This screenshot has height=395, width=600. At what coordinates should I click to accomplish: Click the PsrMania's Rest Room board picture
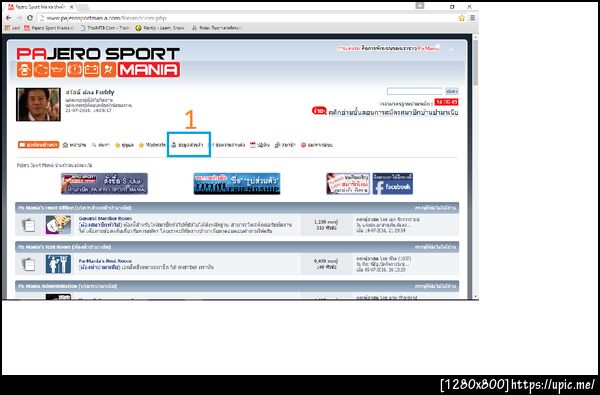click(x=58, y=264)
